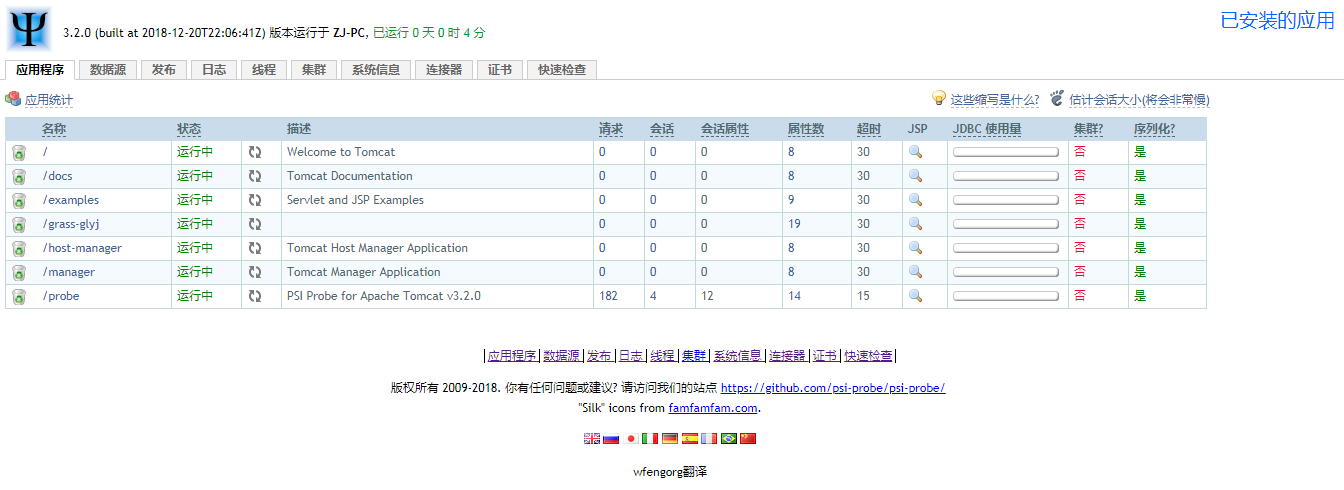Switch language with the Chinese flag
Image resolution: width=1344 pixels, height=490 pixels.
[748, 438]
